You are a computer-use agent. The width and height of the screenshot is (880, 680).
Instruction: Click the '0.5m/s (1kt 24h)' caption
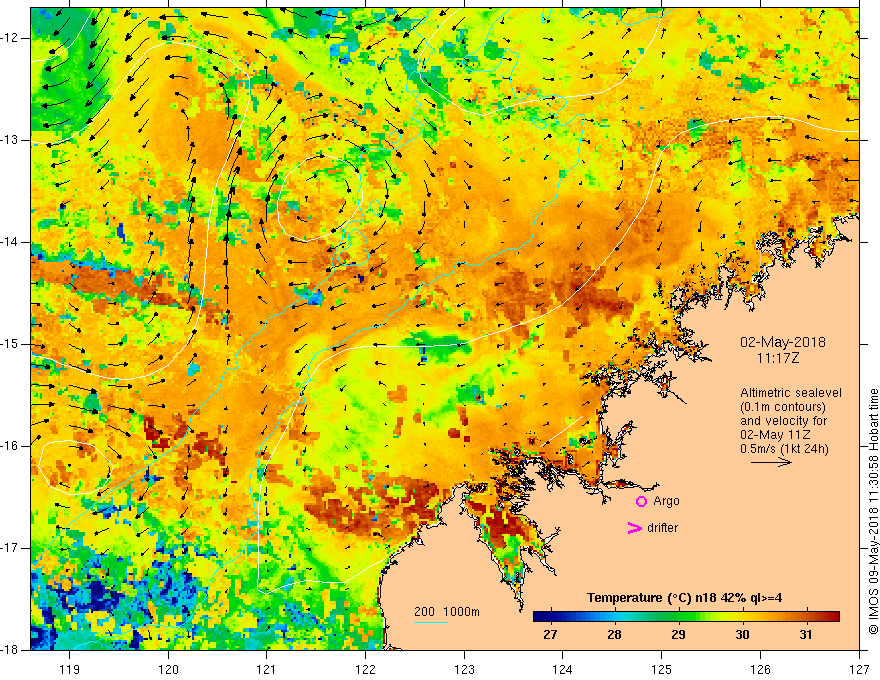pos(784,449)
